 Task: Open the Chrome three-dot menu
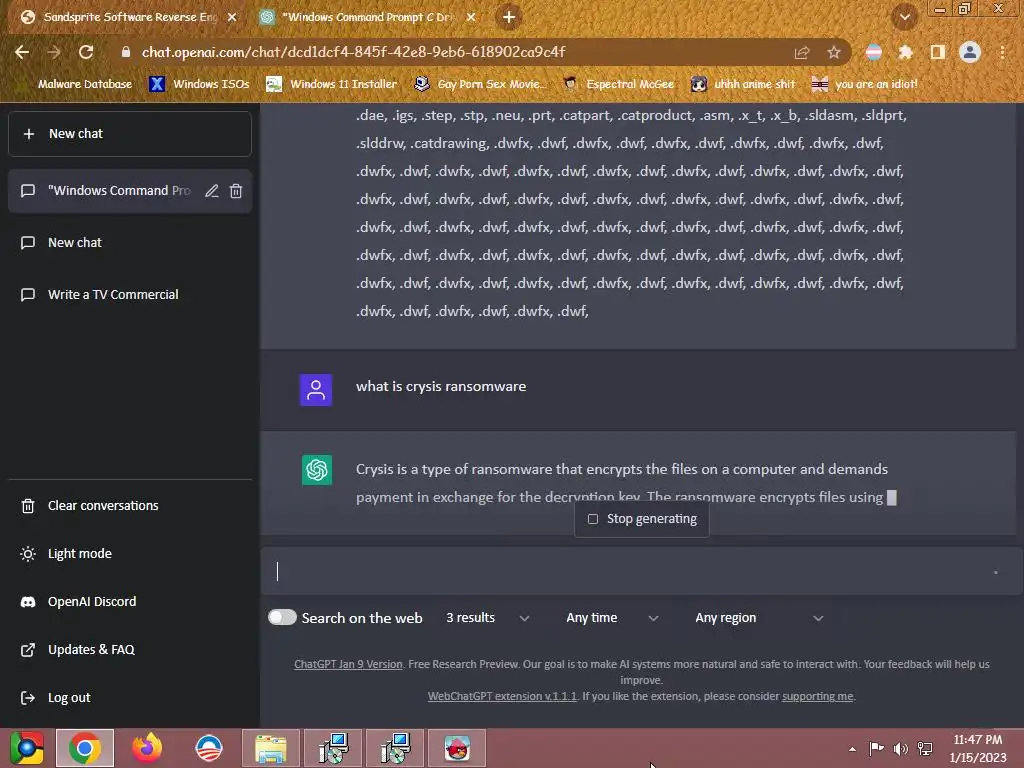pyautogui.click(x=1002, y=52)
